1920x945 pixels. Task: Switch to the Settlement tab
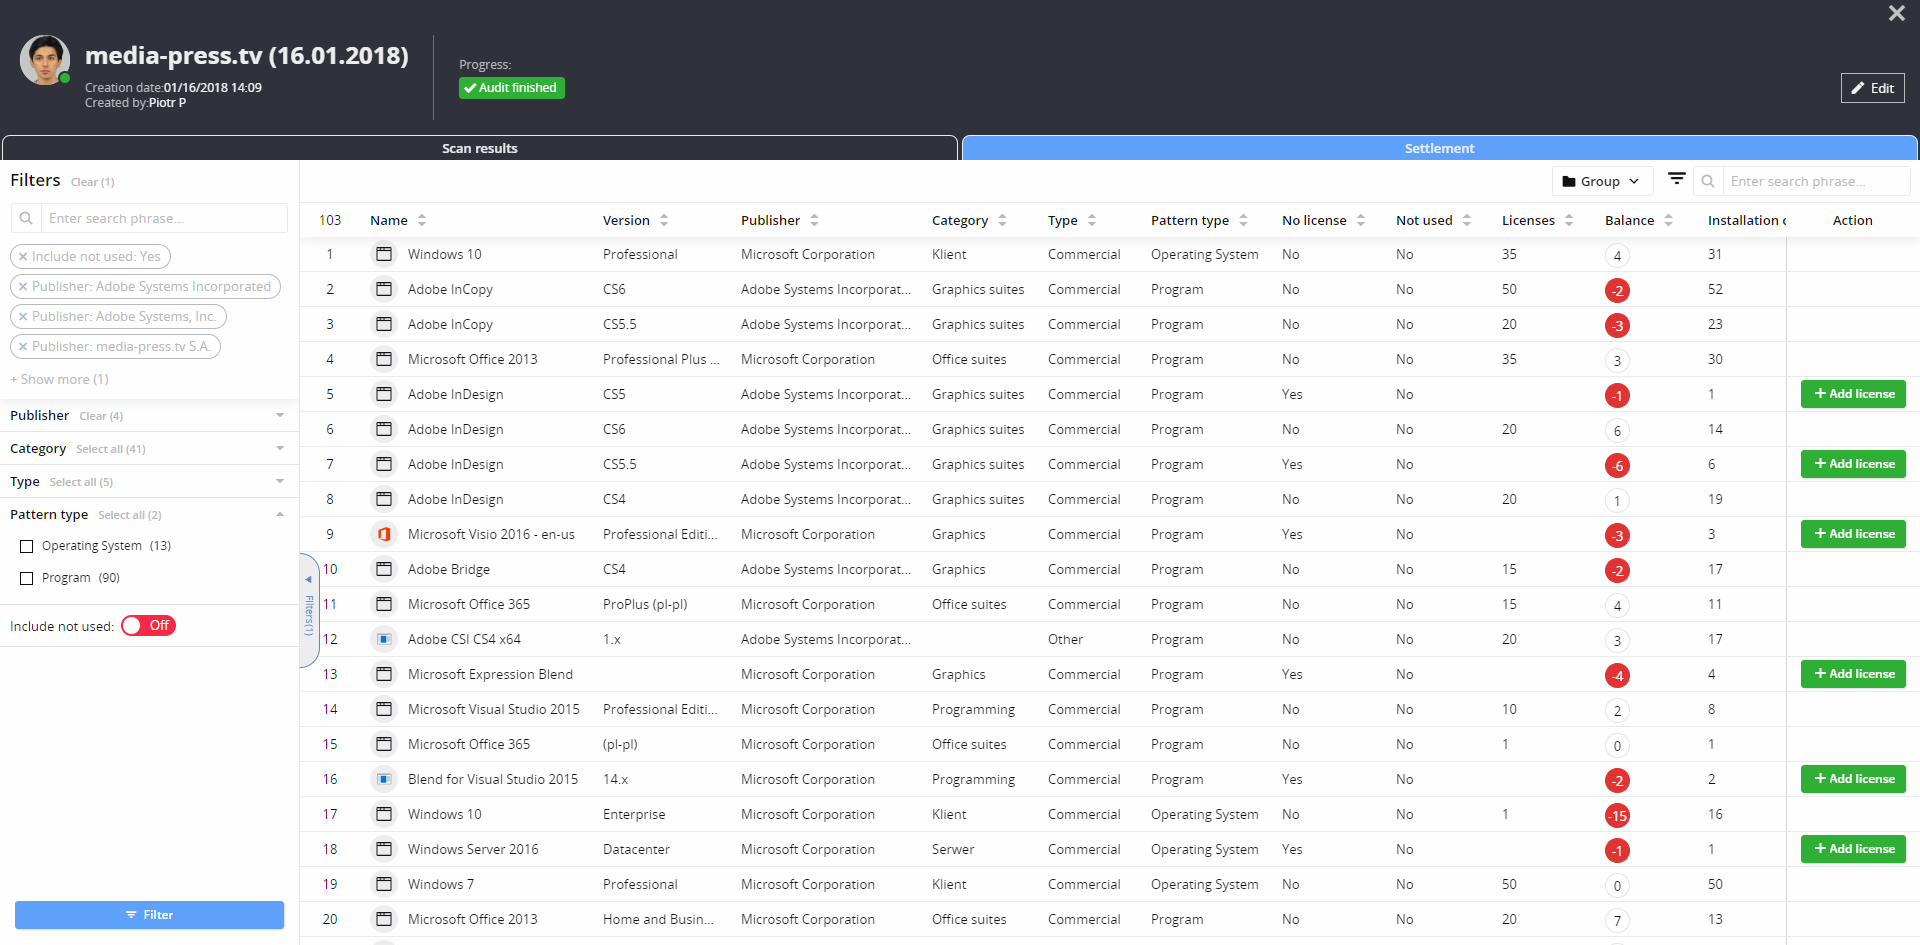point(1439,148)
